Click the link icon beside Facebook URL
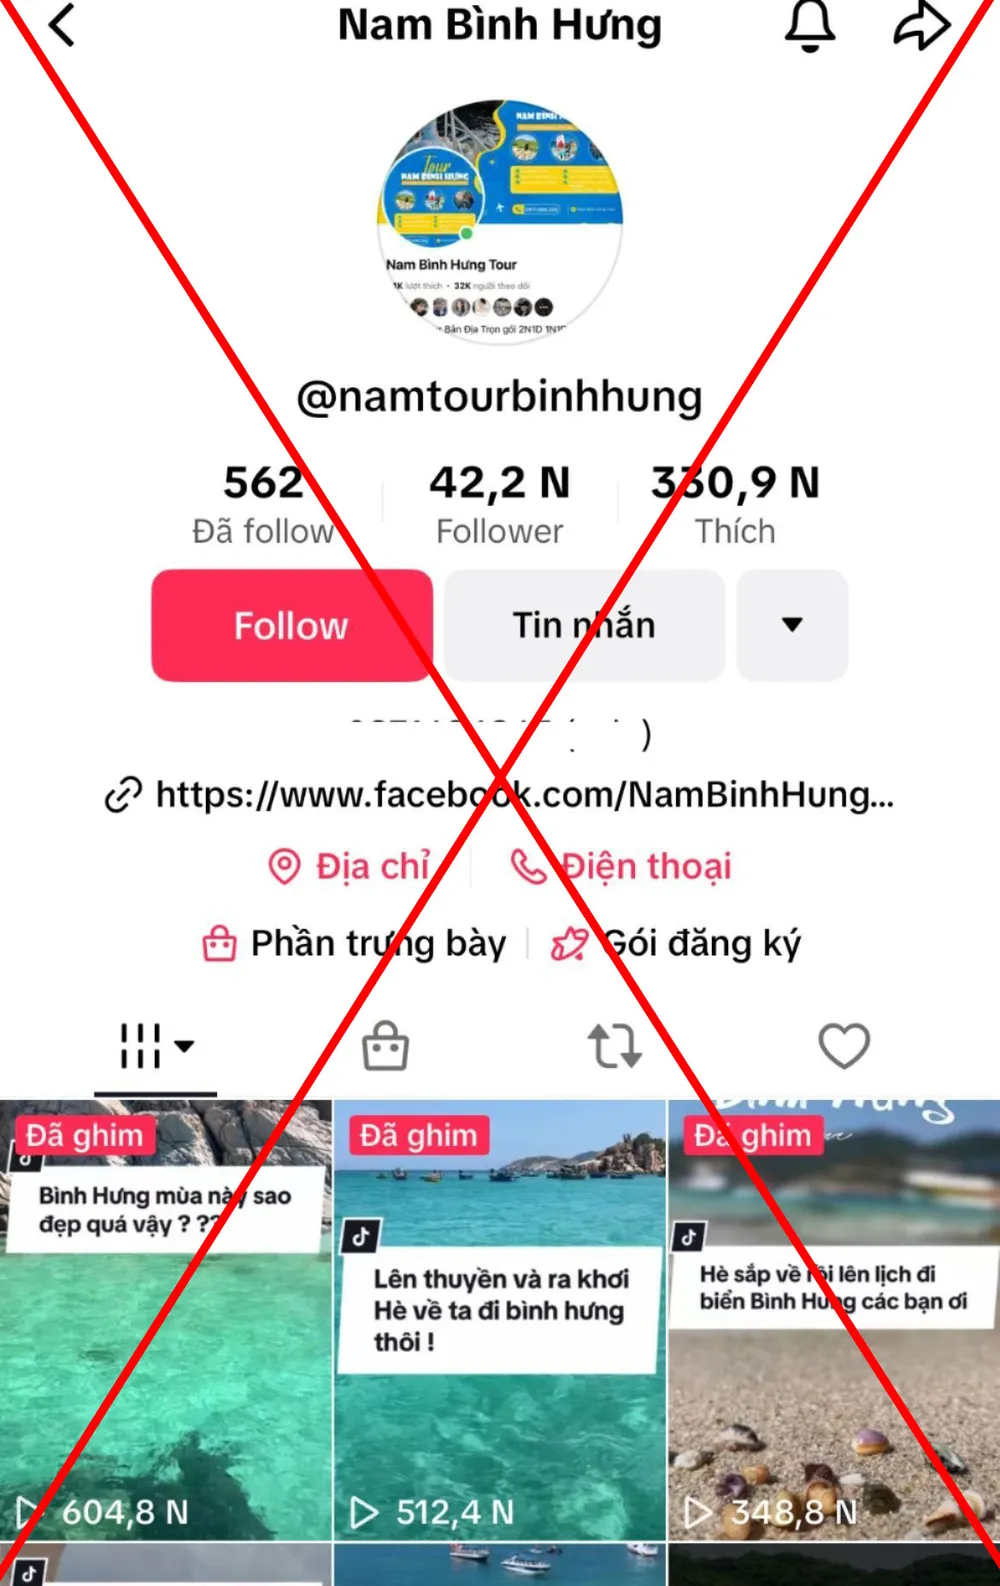This screenshot has width=1000, height=1586. (123, 796)
